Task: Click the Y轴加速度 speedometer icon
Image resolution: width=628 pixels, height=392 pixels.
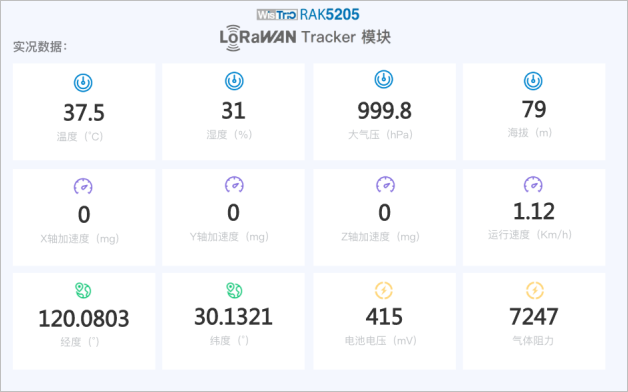Action: tap(234, 184)
